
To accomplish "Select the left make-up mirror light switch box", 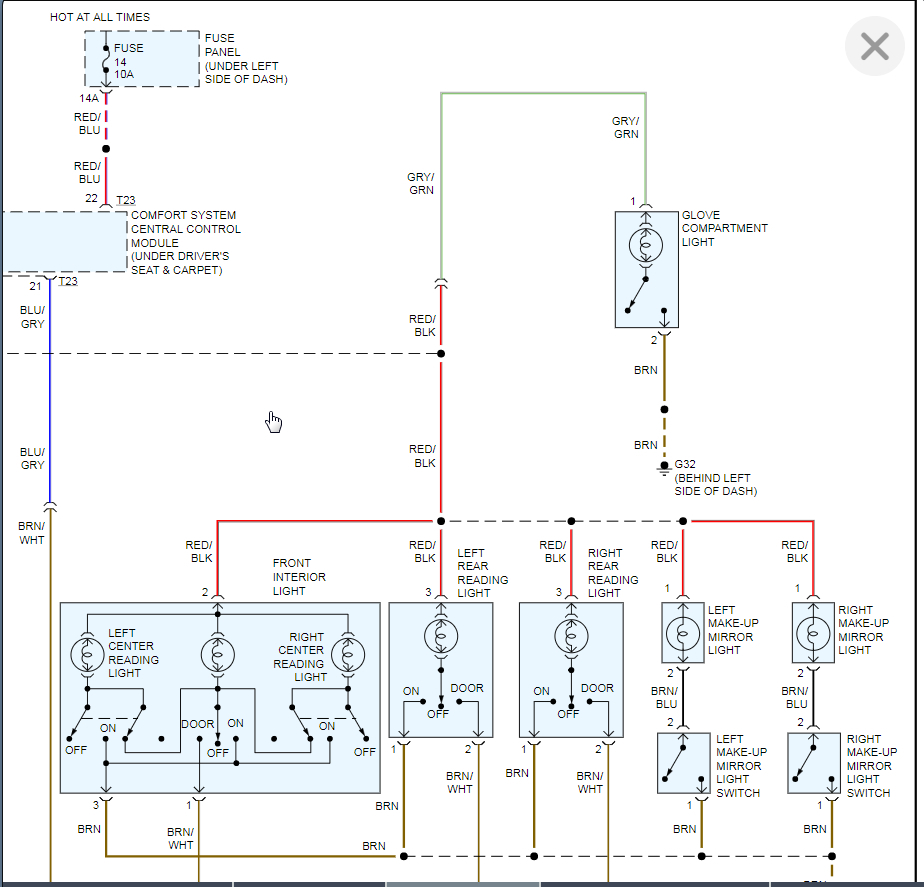I will (x=684, y=763).
